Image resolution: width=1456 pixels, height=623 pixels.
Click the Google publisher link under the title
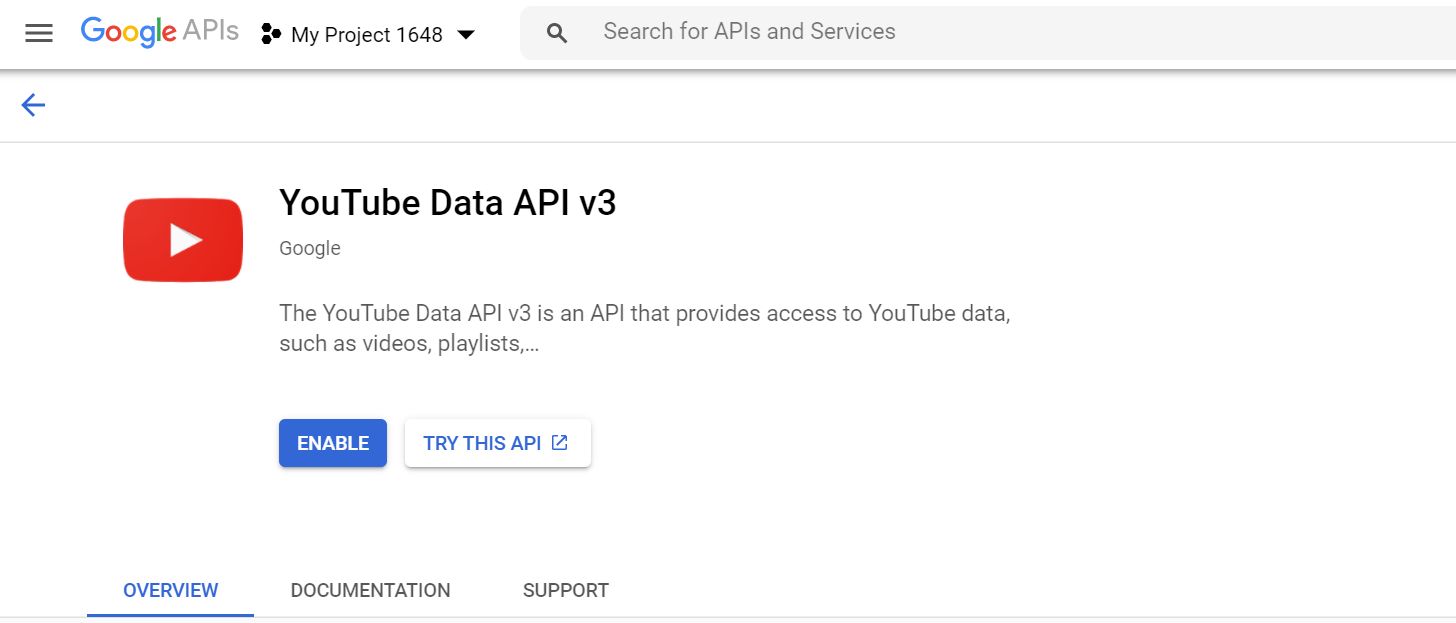309,247
